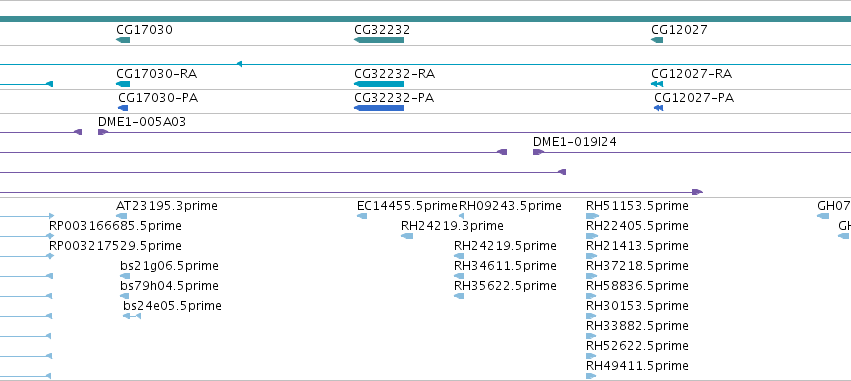Select the CG32232-PA protein bar

[379, 108]
